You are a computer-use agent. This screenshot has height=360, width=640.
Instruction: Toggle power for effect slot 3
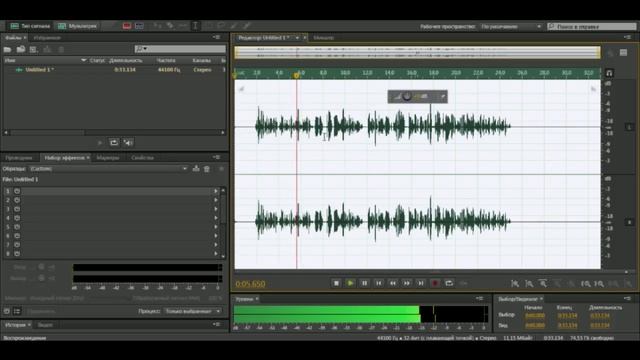pyautogui.click(x=17, y=209)
